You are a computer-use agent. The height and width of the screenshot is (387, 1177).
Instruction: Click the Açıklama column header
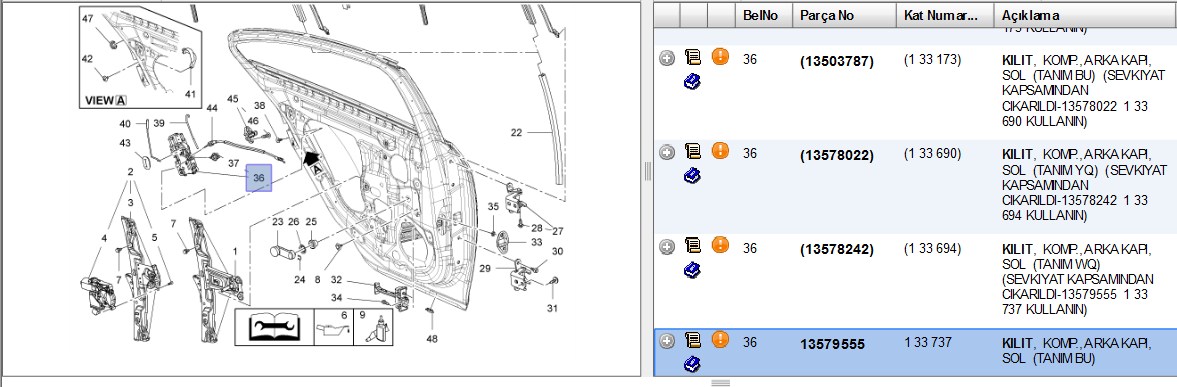(x=1085, y=15)
